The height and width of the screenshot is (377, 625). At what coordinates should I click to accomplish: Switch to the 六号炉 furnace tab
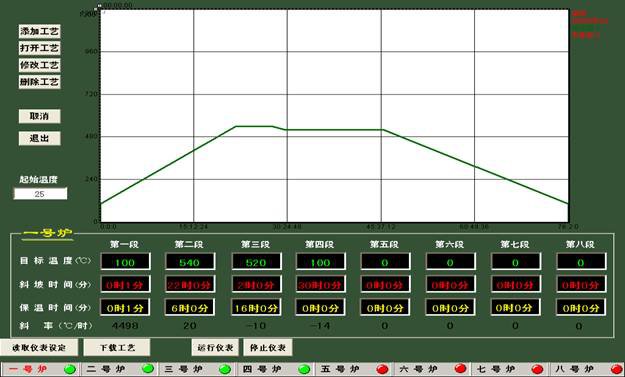coord(433,369)
